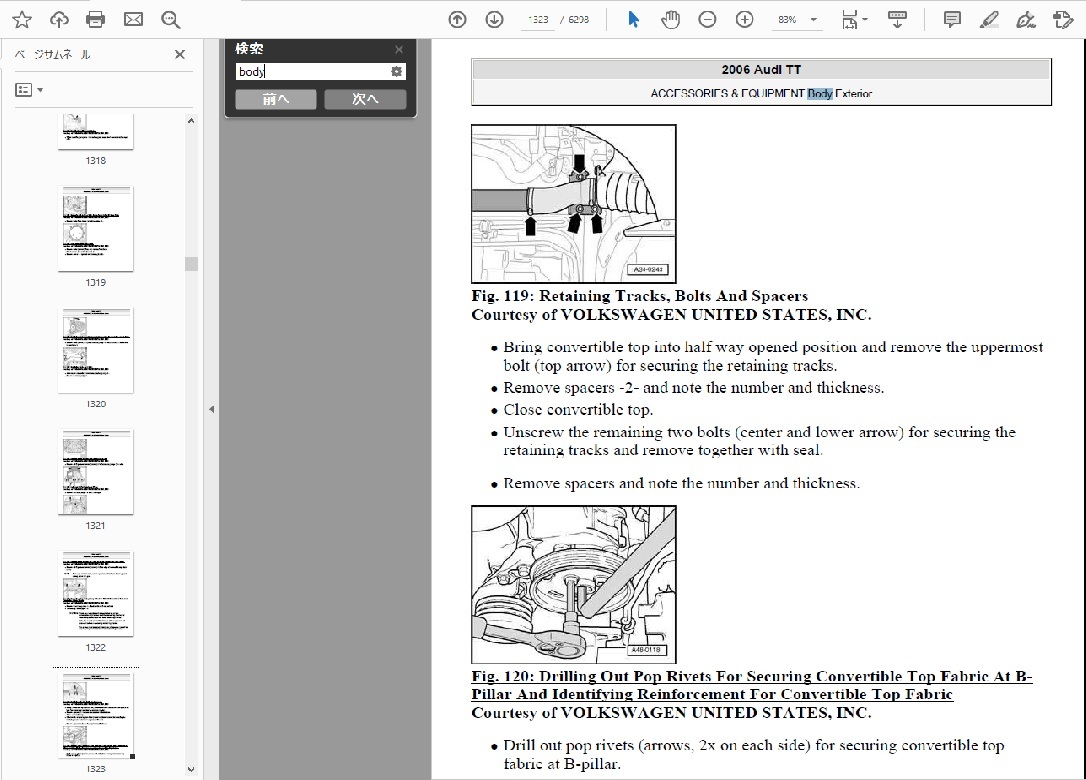Click the search text field

[313, 71]
